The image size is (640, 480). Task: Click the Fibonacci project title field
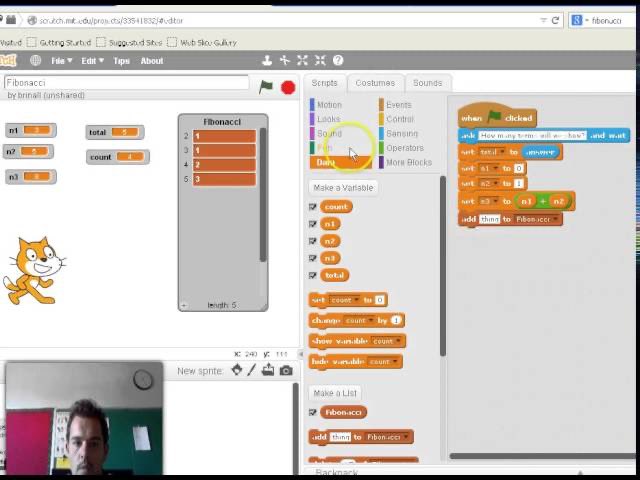126,83
